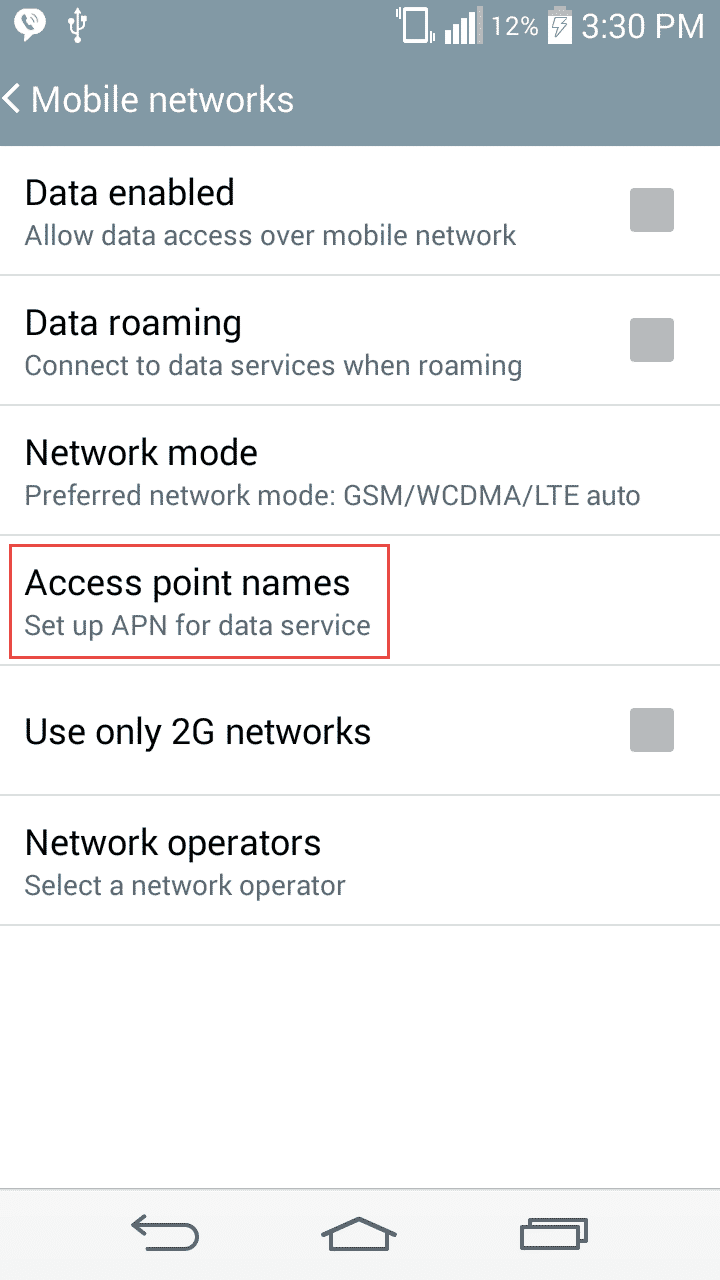
Task: Open Network mode preference selector
Action: (x=330, y=471)
